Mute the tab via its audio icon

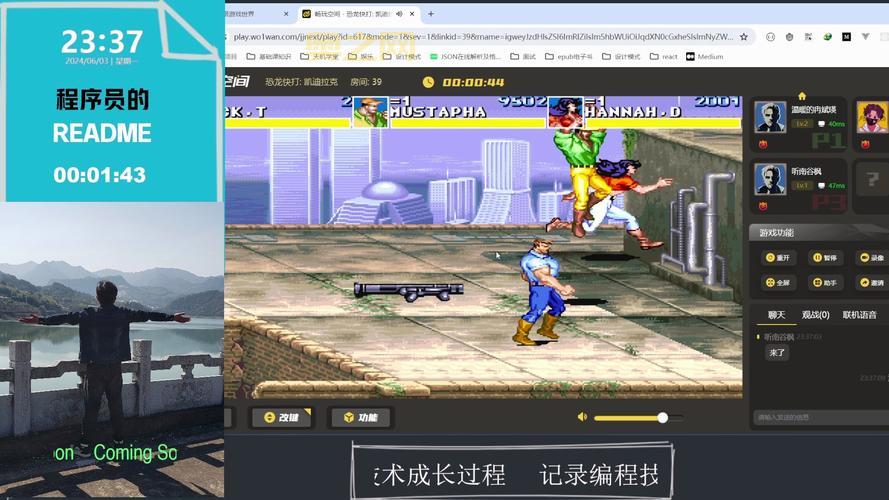399,14
